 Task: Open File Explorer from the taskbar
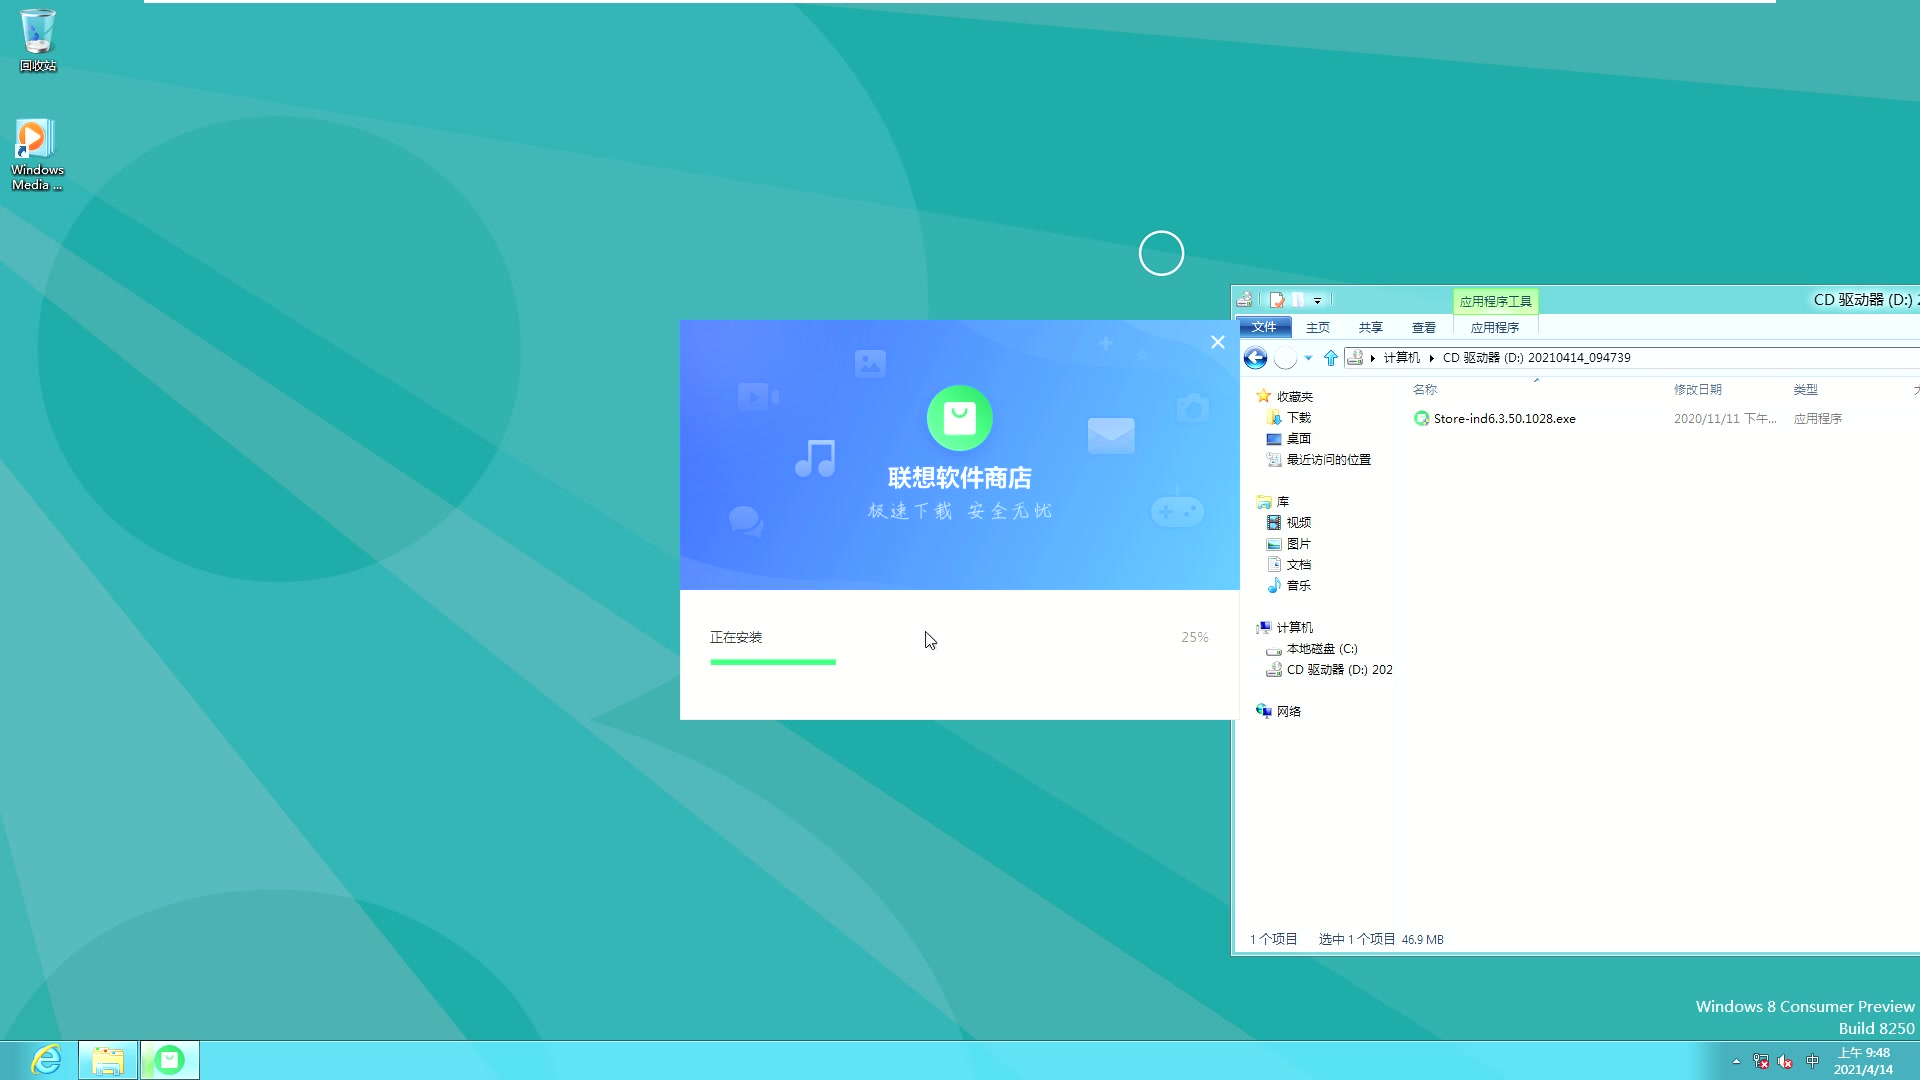[107, 1059]
